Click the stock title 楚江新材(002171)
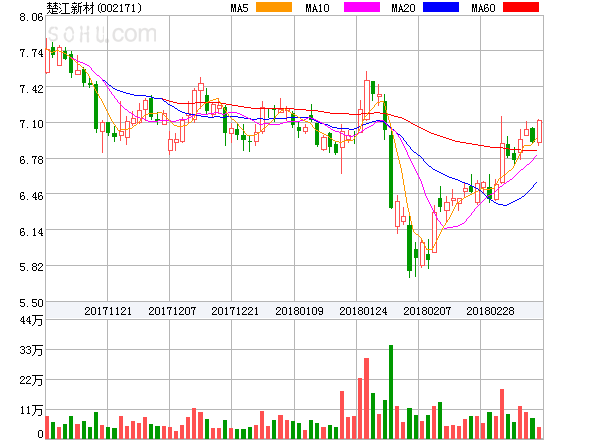 (x=94, y=8)
